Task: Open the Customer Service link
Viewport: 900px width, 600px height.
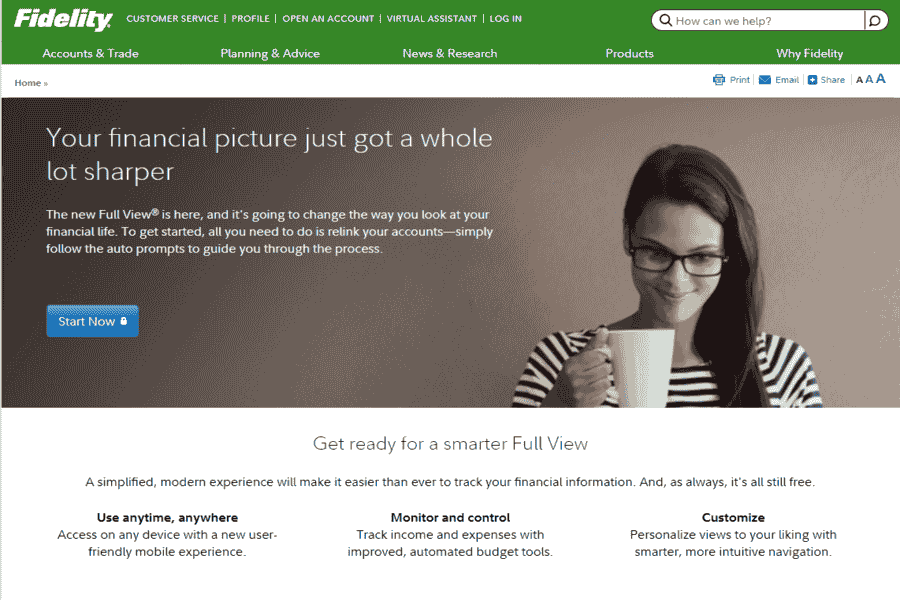Action: point(173,18)
